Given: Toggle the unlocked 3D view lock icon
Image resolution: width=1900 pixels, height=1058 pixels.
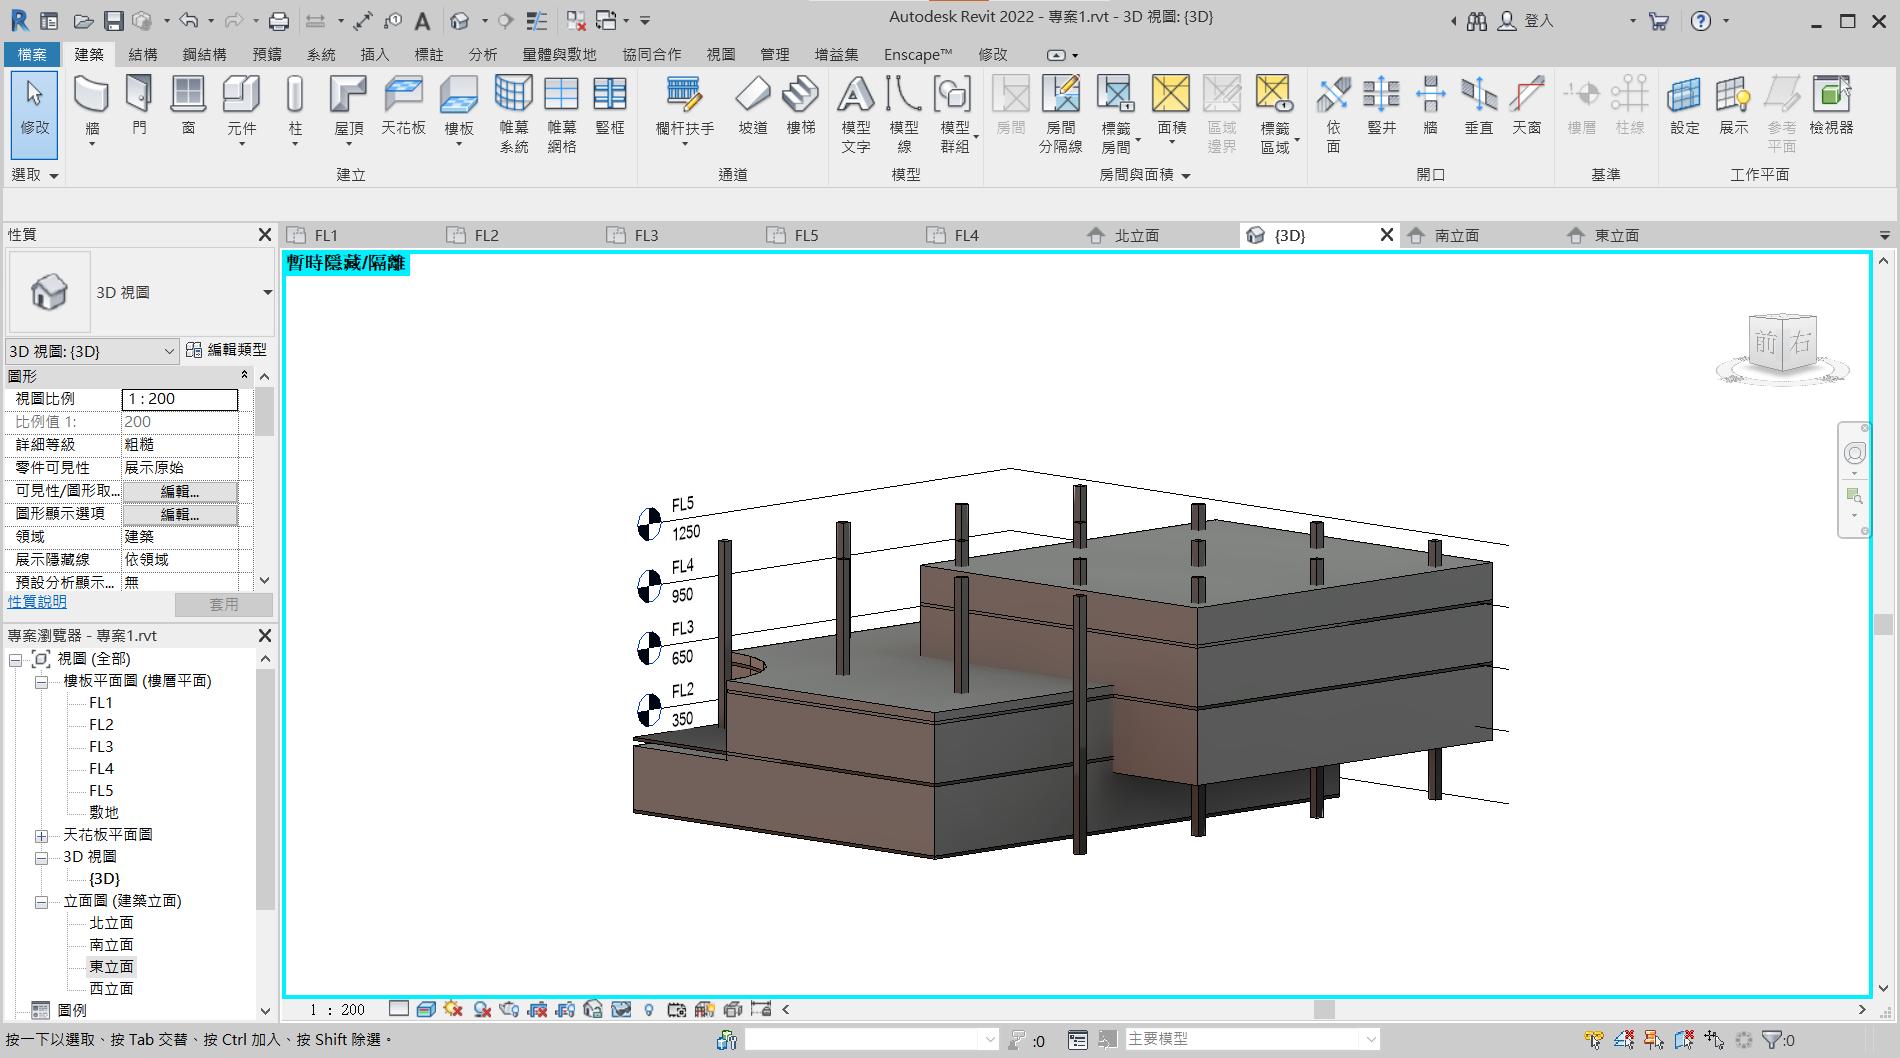Looking at the screenshot, I should coord(593,1009).
